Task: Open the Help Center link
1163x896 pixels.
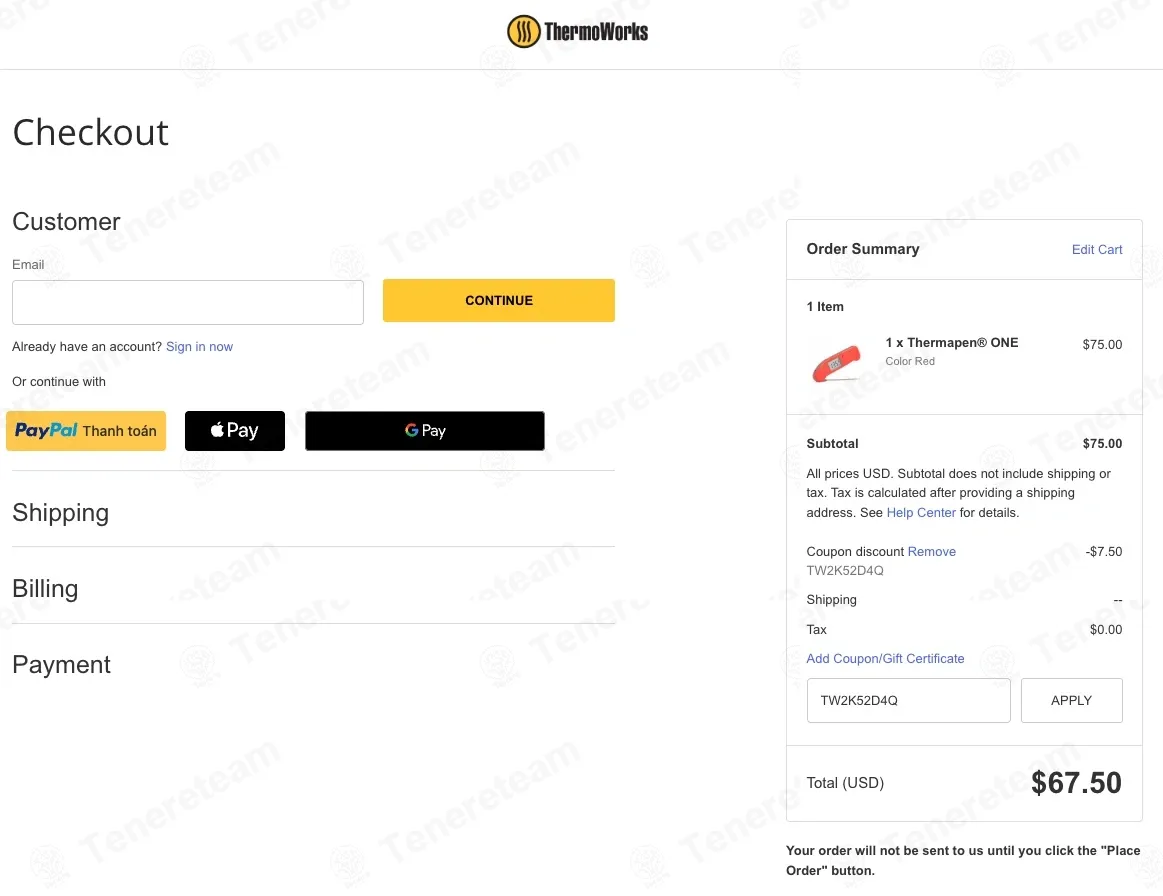Action: coord(920,513)
